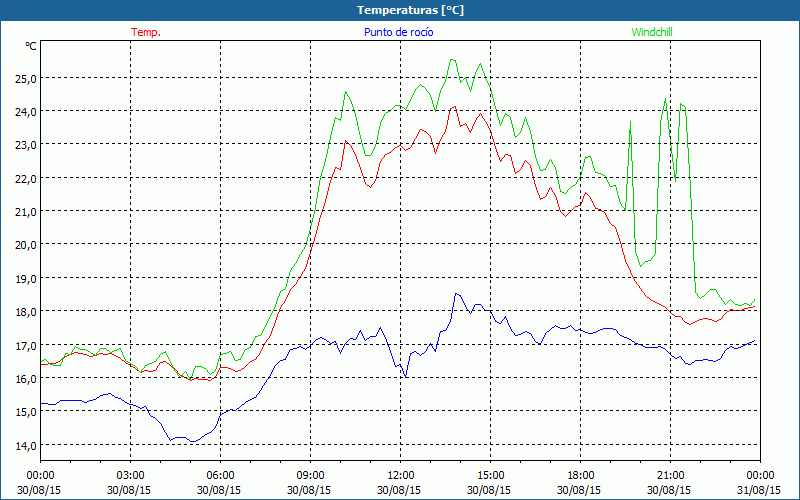Click the 25,0 y-axis value
The image size is (800, 500).
click(x=26, y=78)
